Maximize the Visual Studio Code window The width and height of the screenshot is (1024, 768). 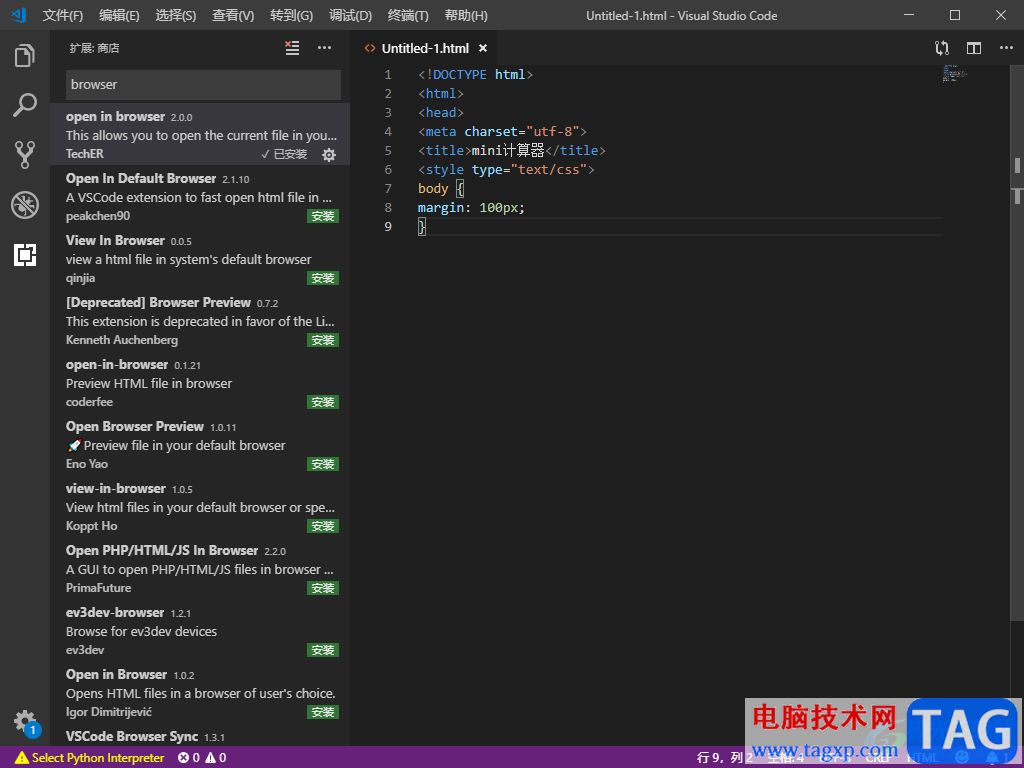pyautogui.click(x=955, y=15)
